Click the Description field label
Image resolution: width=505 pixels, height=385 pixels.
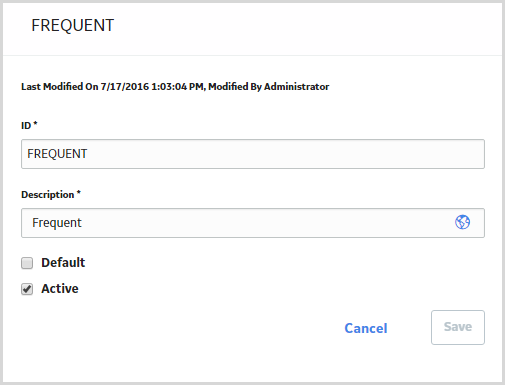[x=48, y=195]
